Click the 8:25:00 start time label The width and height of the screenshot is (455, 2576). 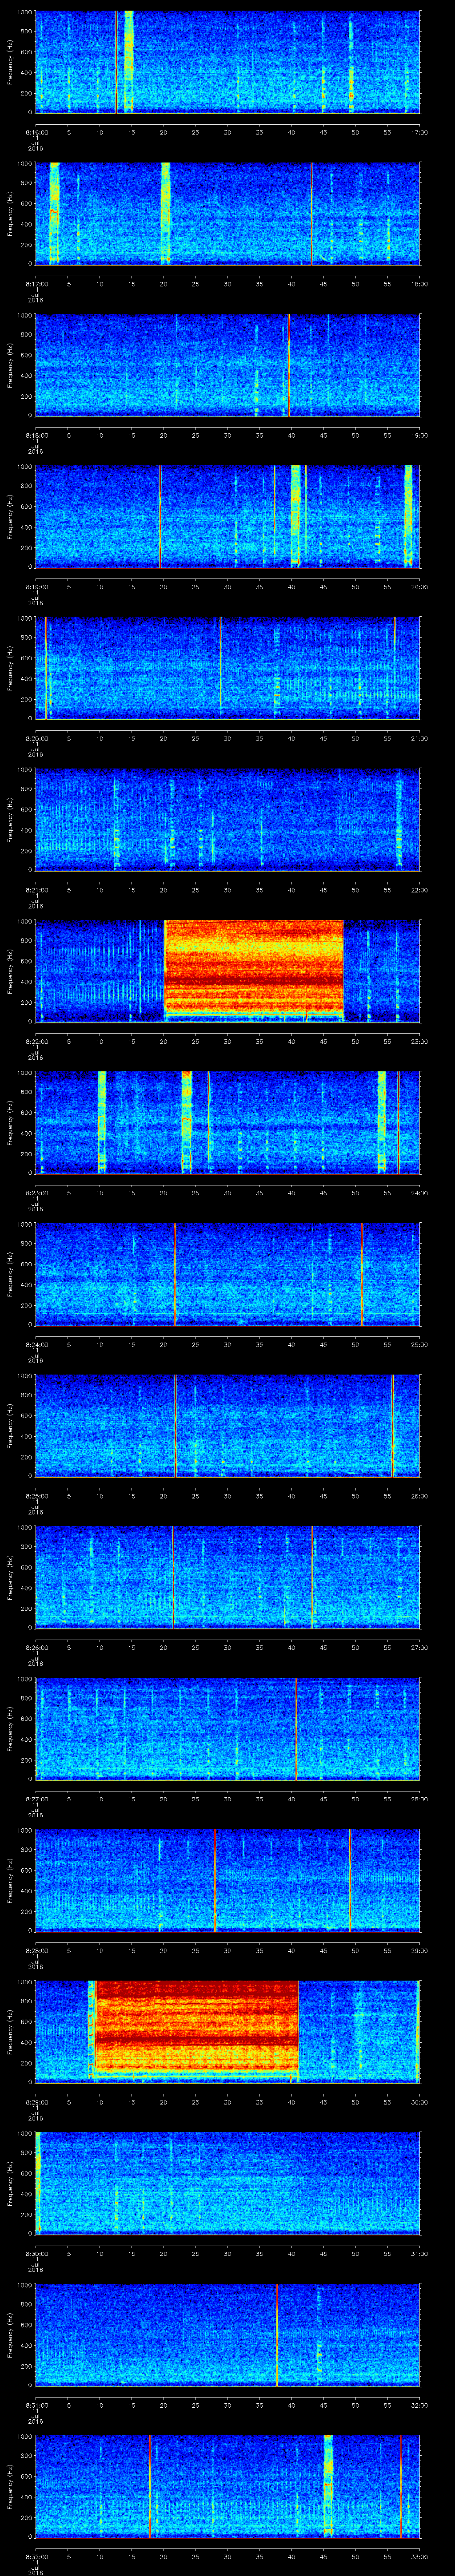(x=36, y=1496)
